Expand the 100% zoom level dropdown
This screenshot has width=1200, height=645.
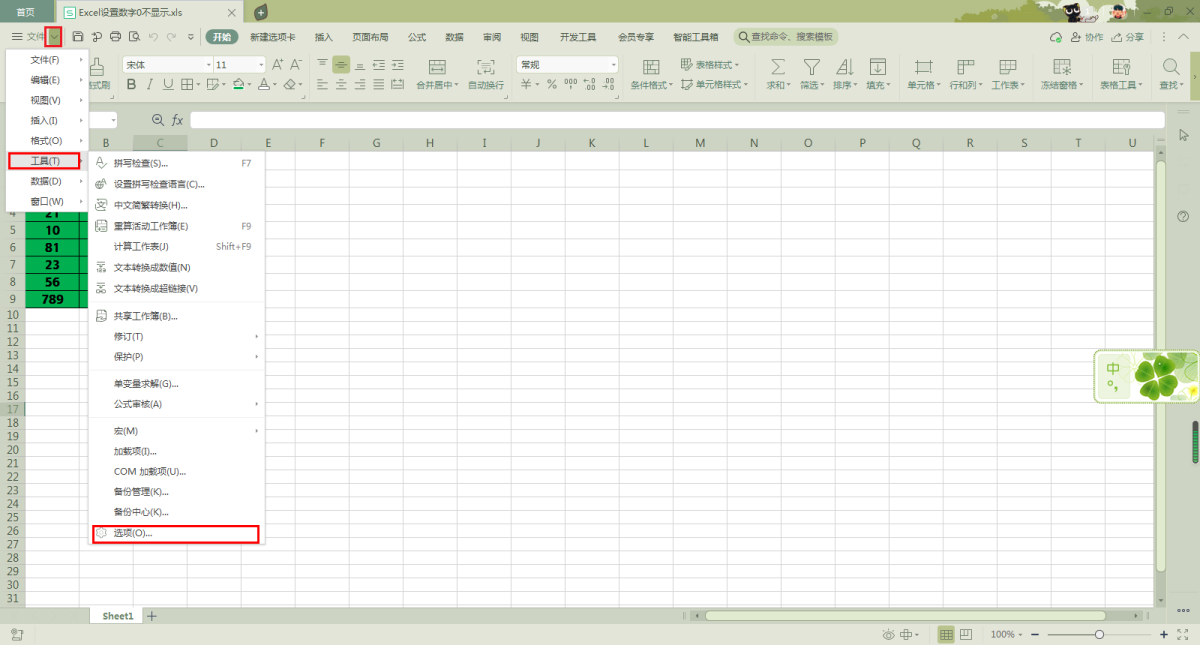pos(1004,635)
